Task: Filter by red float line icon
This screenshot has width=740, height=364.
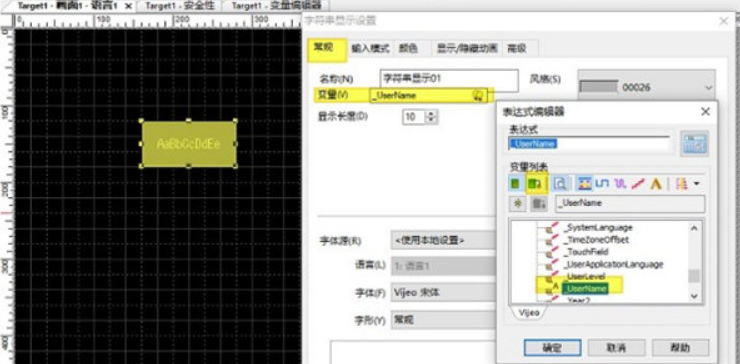Action: [638, 184]
